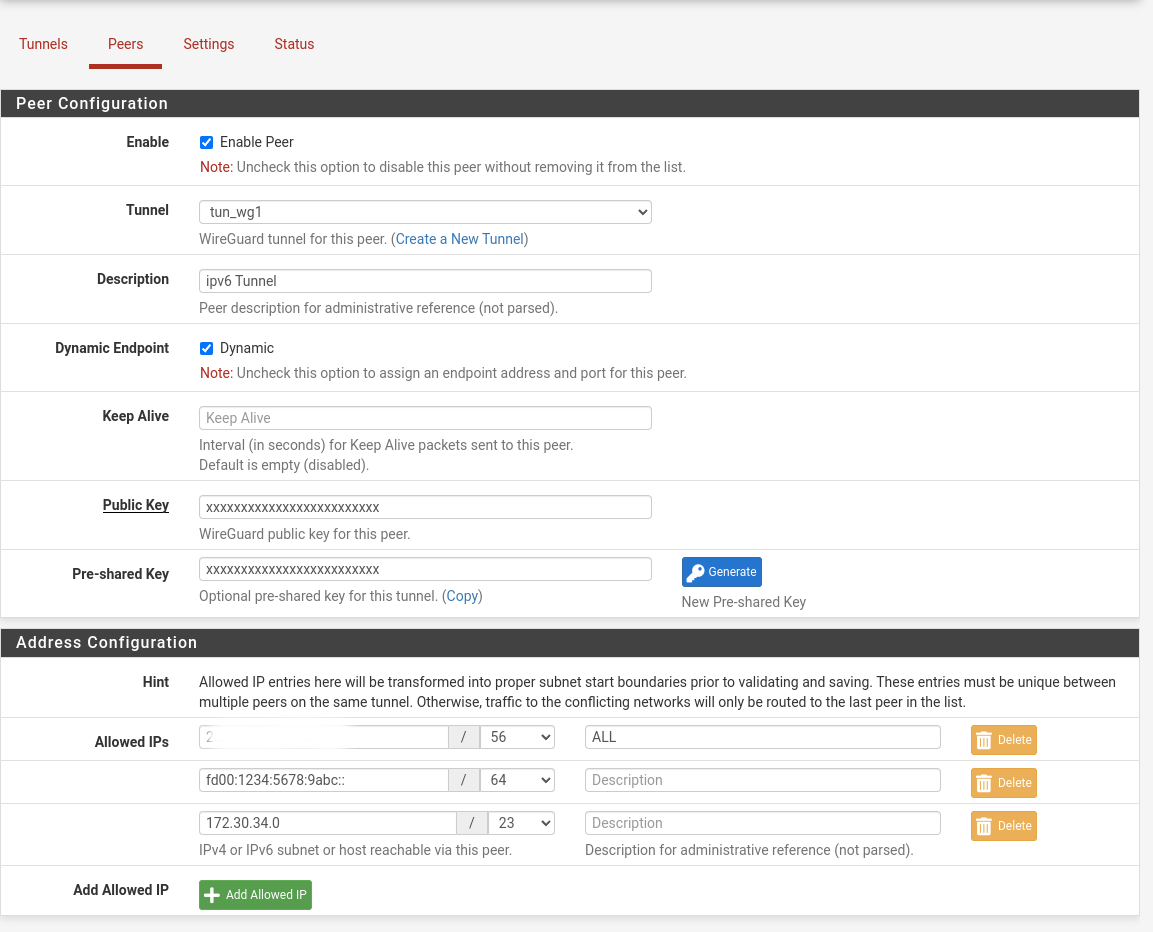Open the Status tab
The height and width of the screenshot is (932, 1153).
coord(294,44)
